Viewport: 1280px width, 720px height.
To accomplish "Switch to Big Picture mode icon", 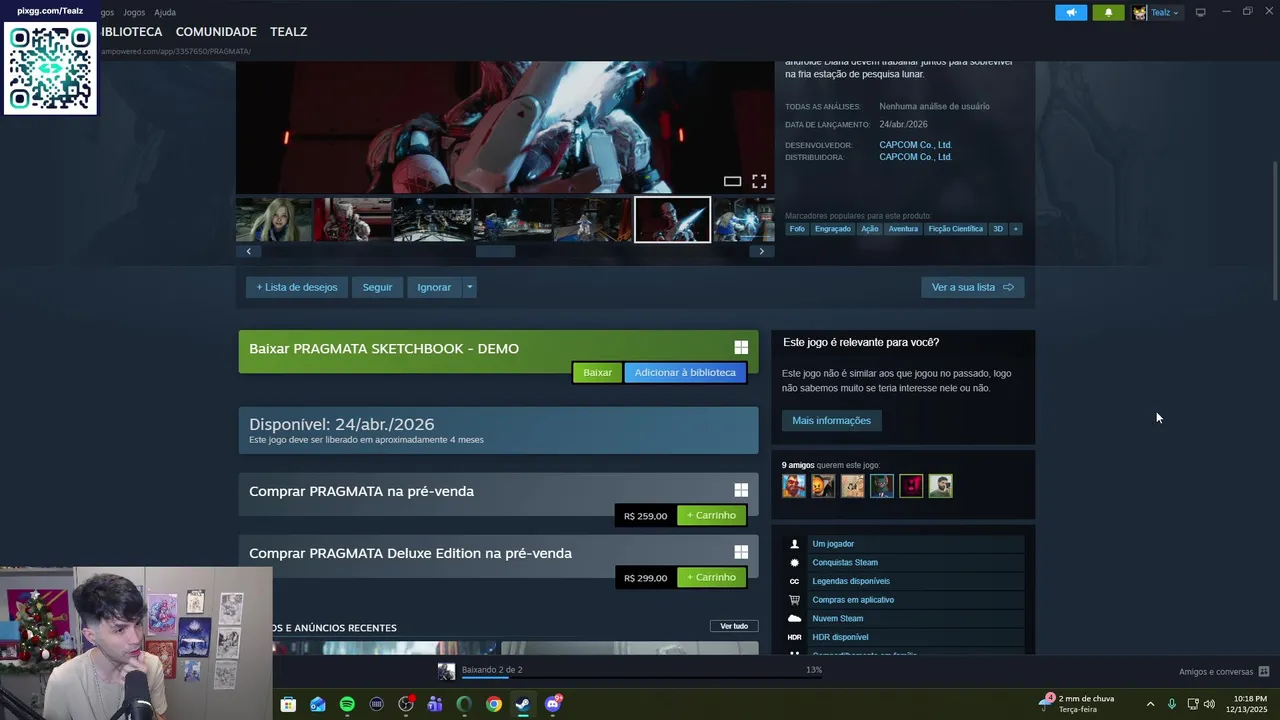I will [1201, 12].
